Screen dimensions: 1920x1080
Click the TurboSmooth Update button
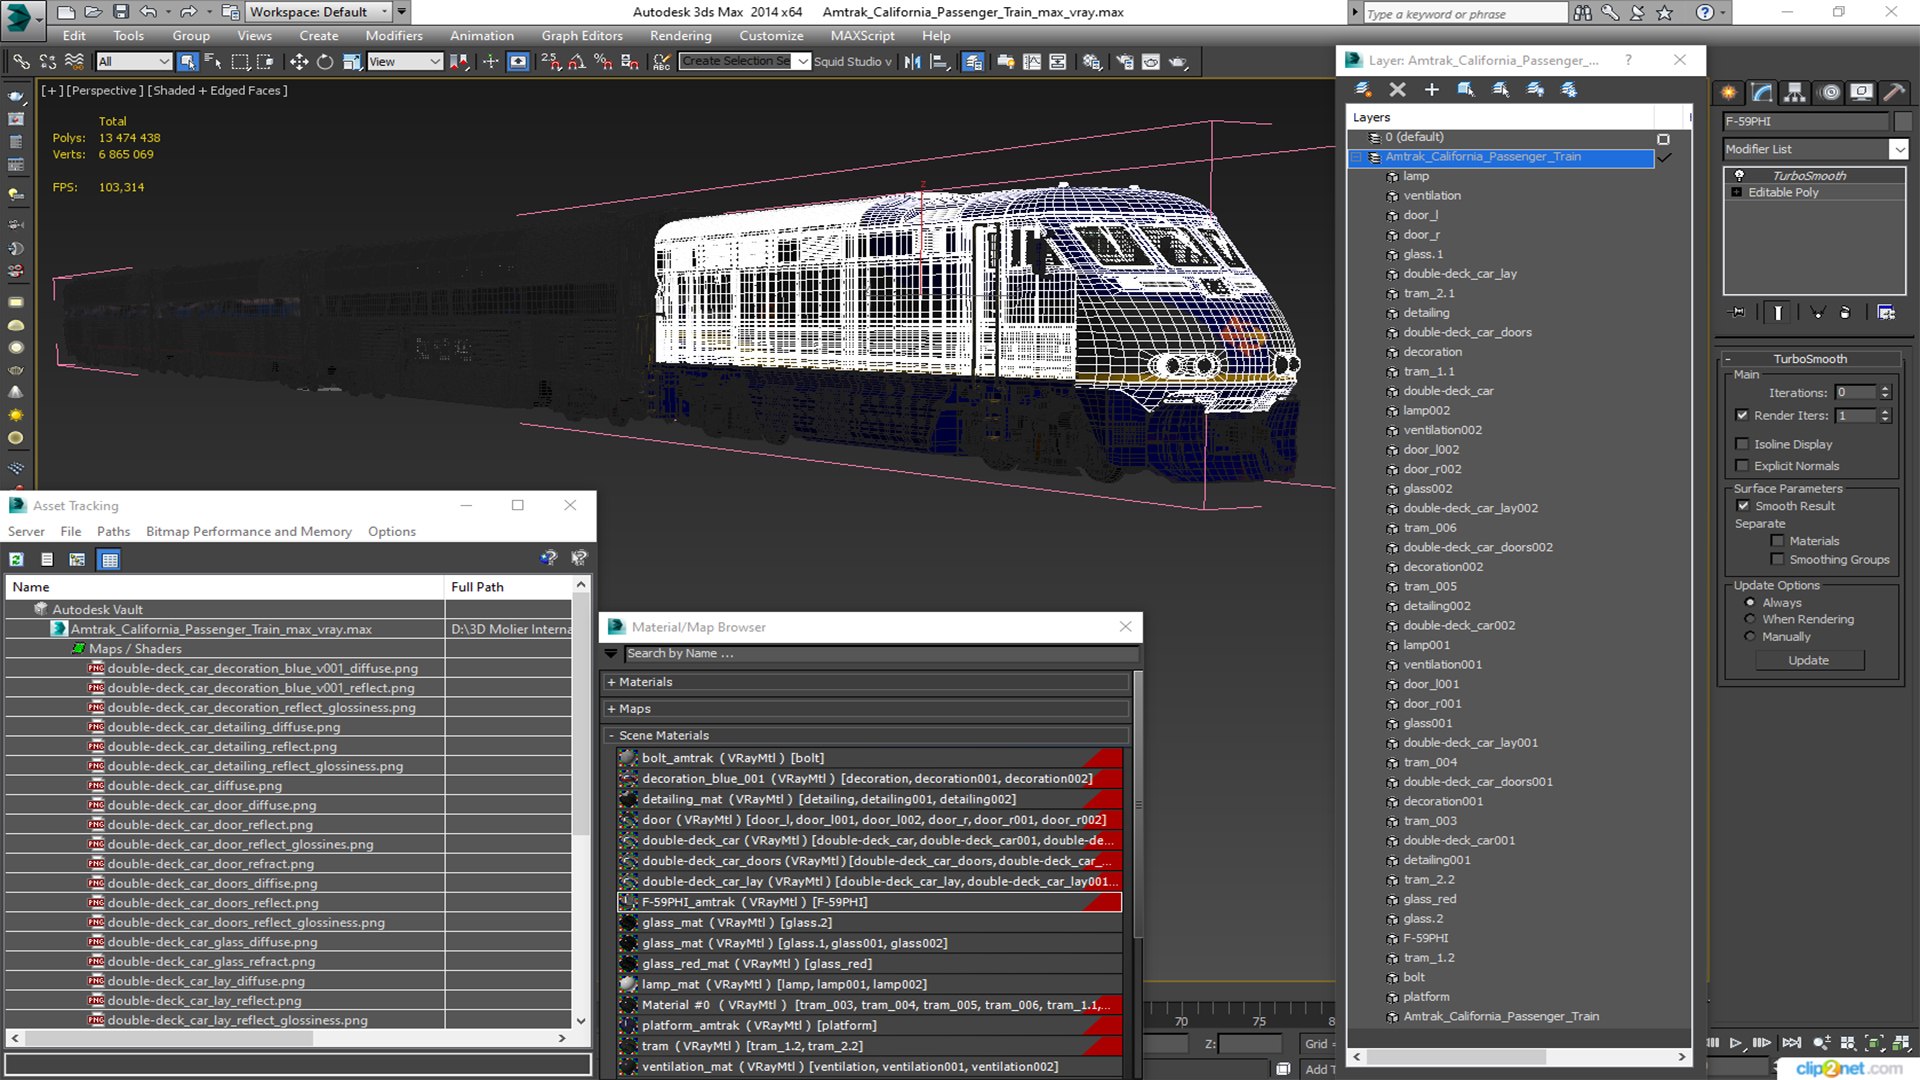[x=1808, y=661]
